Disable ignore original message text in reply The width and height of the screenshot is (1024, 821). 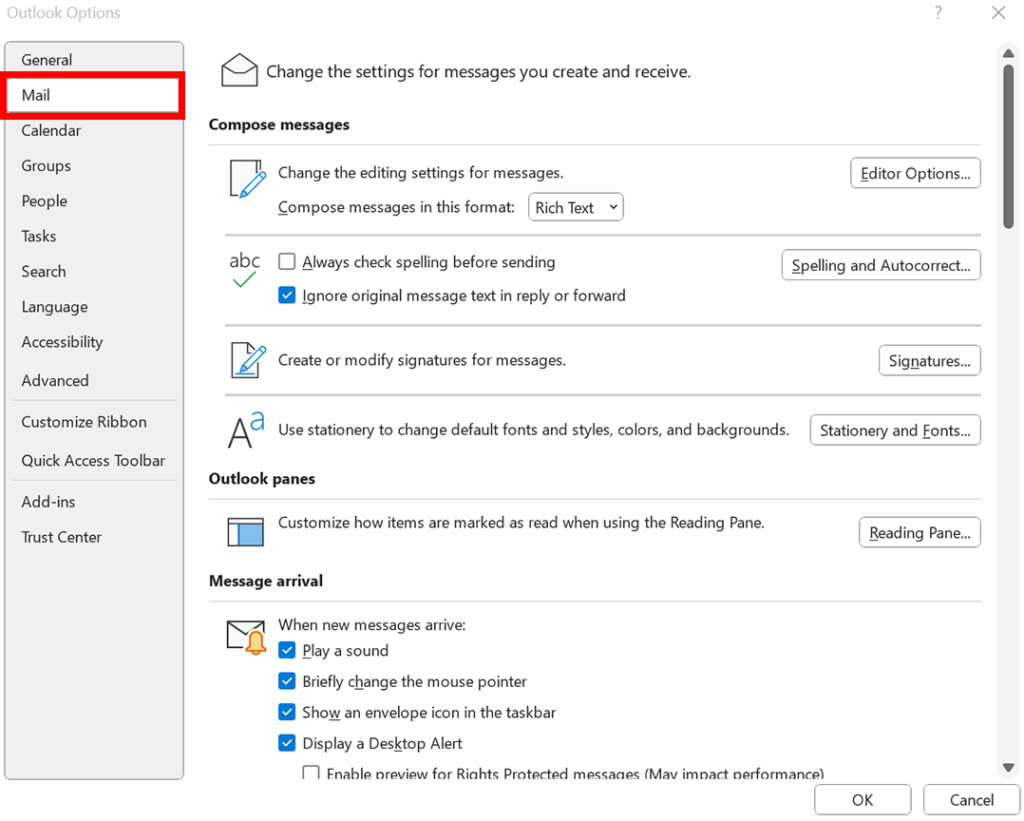(x=287, y=295)
